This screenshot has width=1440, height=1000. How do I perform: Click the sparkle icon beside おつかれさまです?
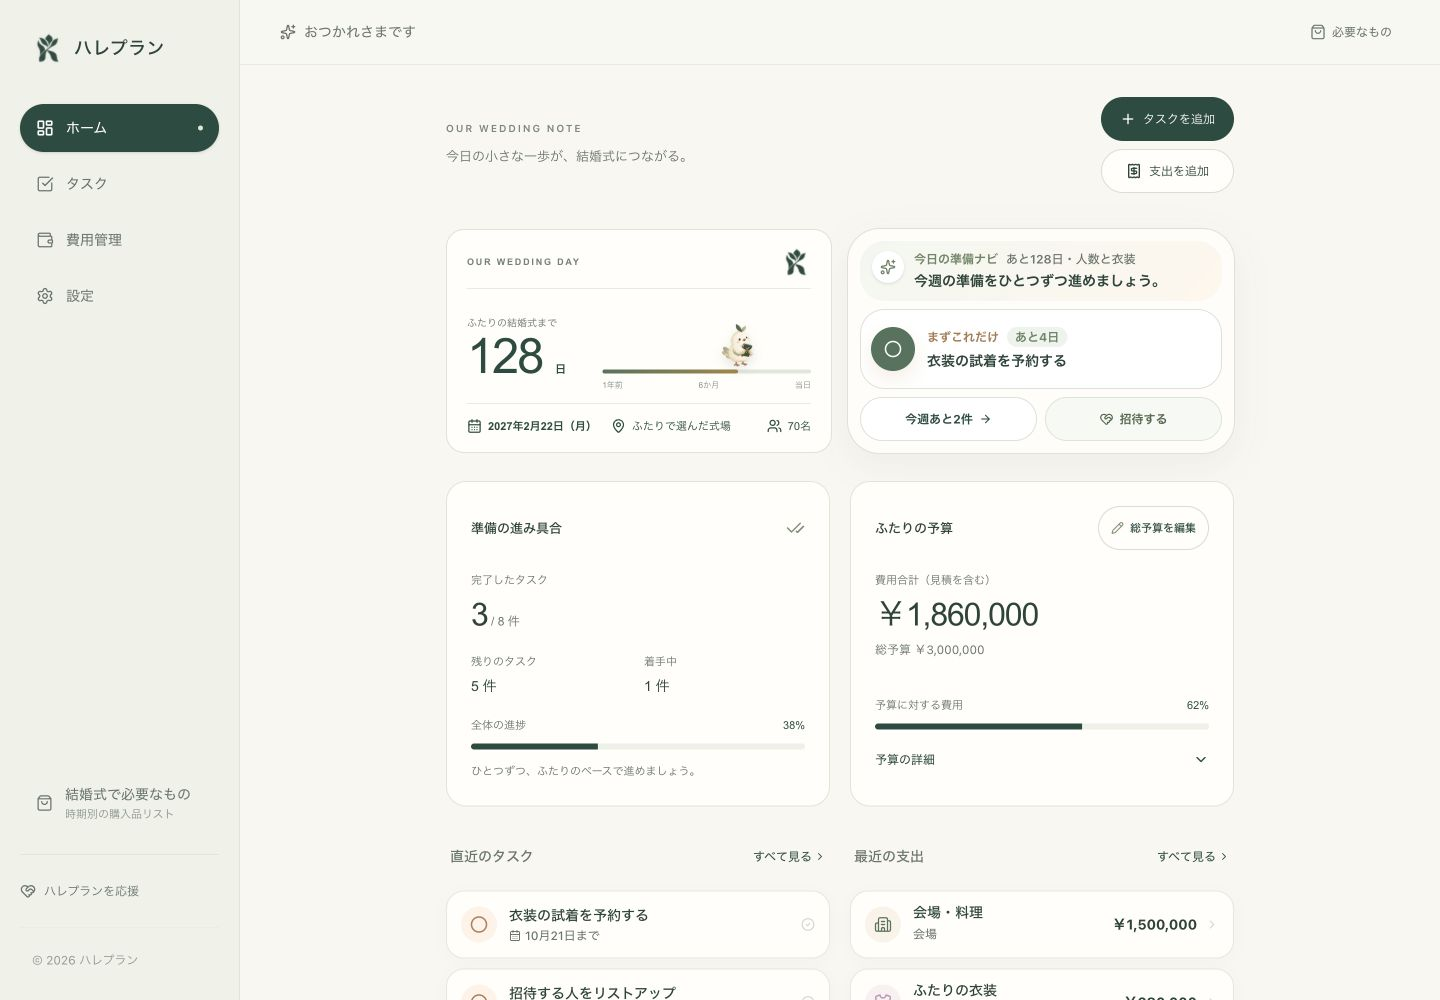288,32
